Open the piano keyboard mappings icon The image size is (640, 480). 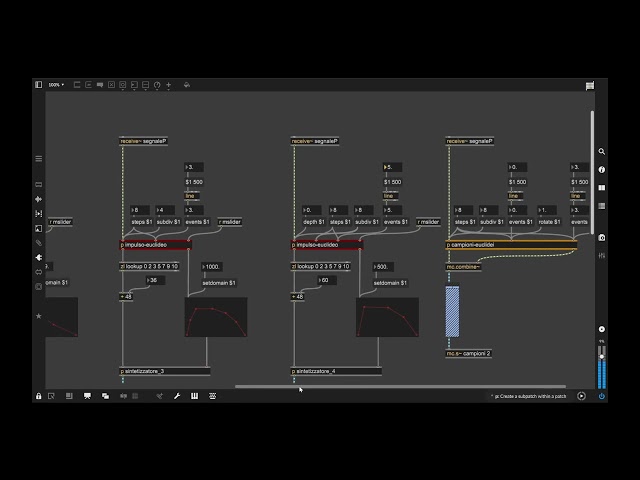click(194, 396)
